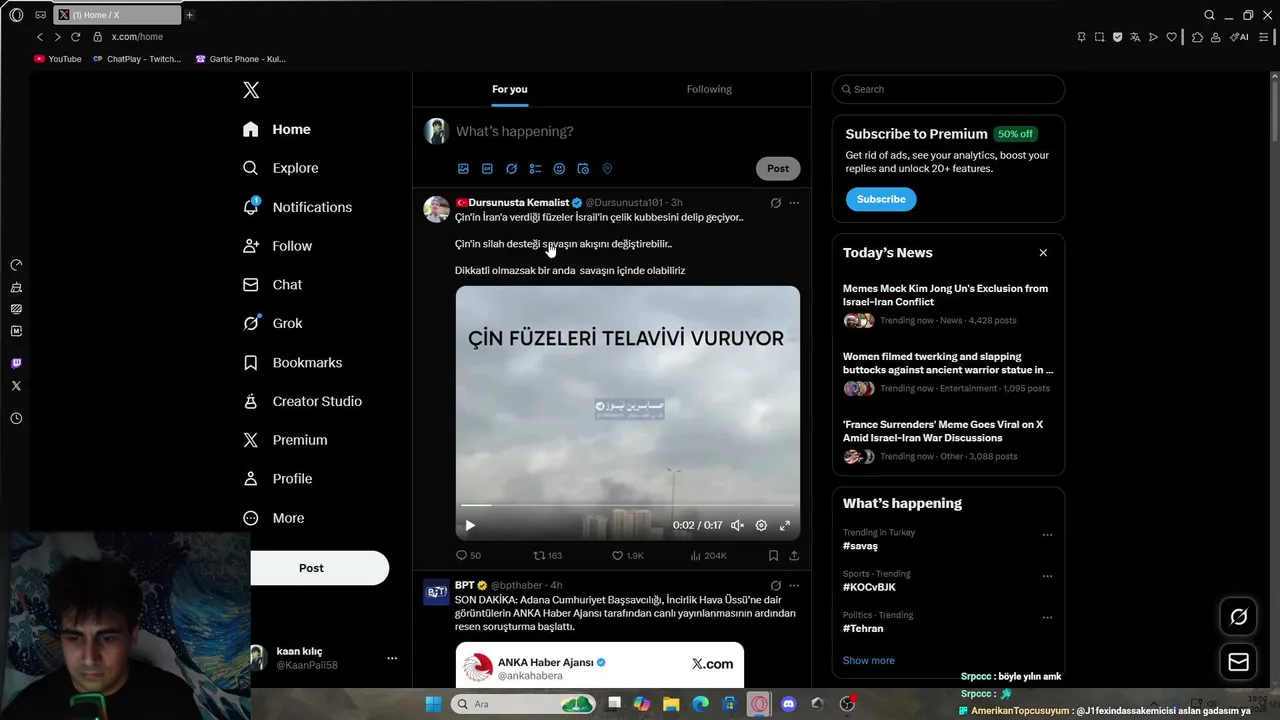Add a poll using the poll icon

point(535,169)
